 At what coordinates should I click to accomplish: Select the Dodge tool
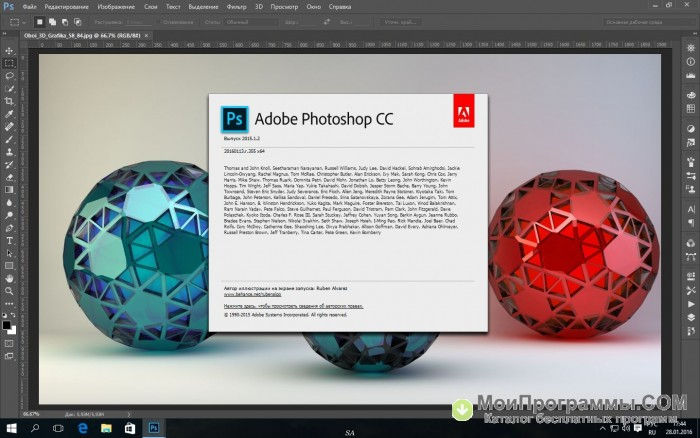9,215
